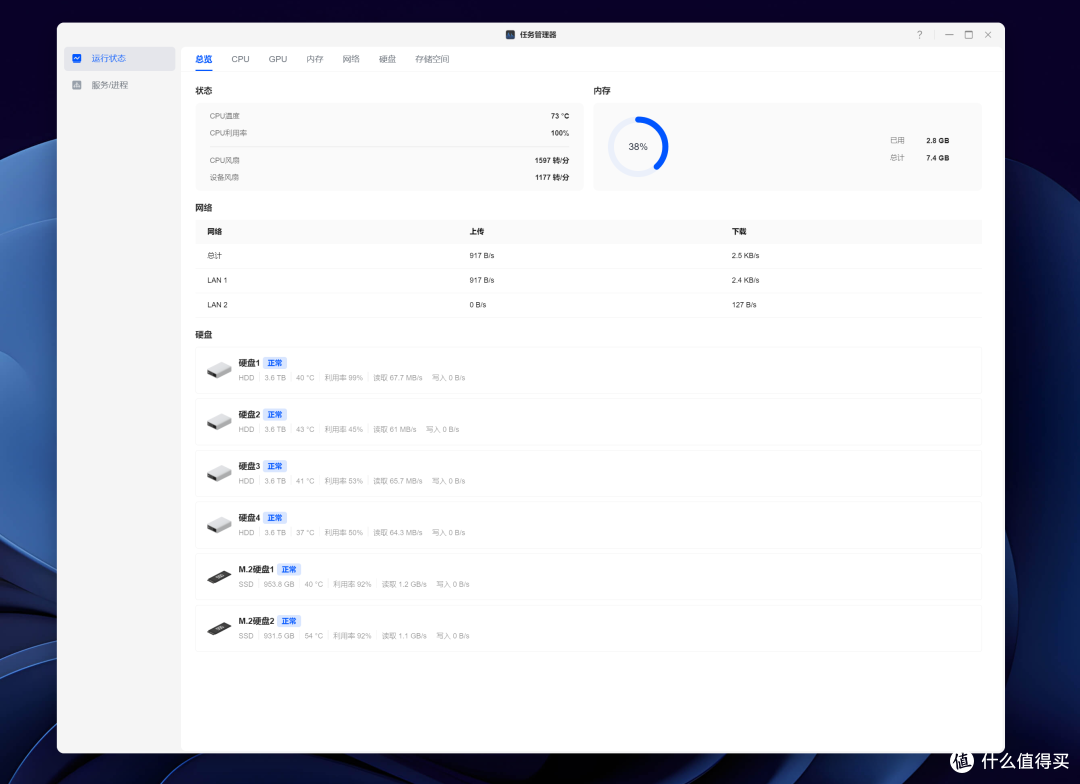
Task: Click the 上传 column header
Action: pos(477,231)
